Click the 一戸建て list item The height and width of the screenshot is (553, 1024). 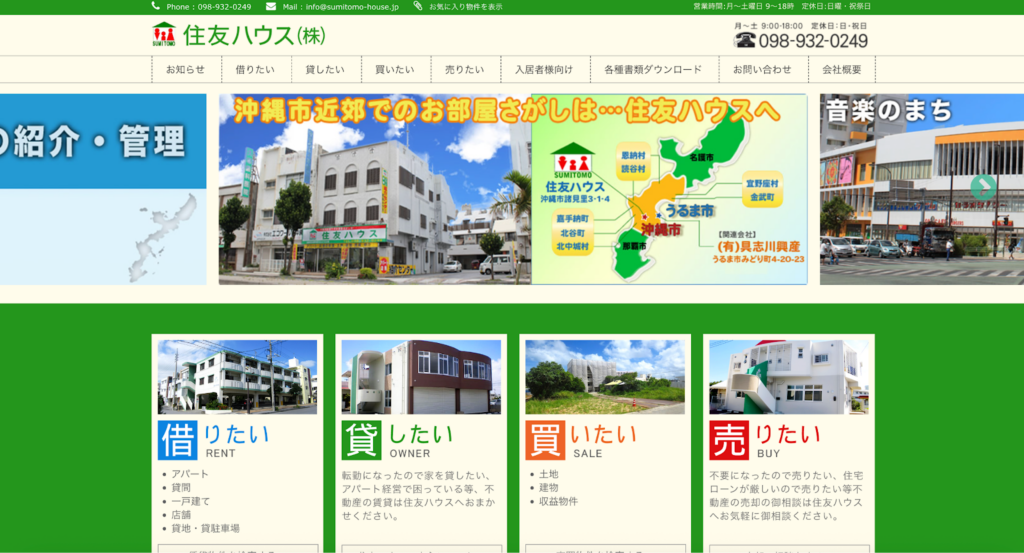tap(191, 501)
